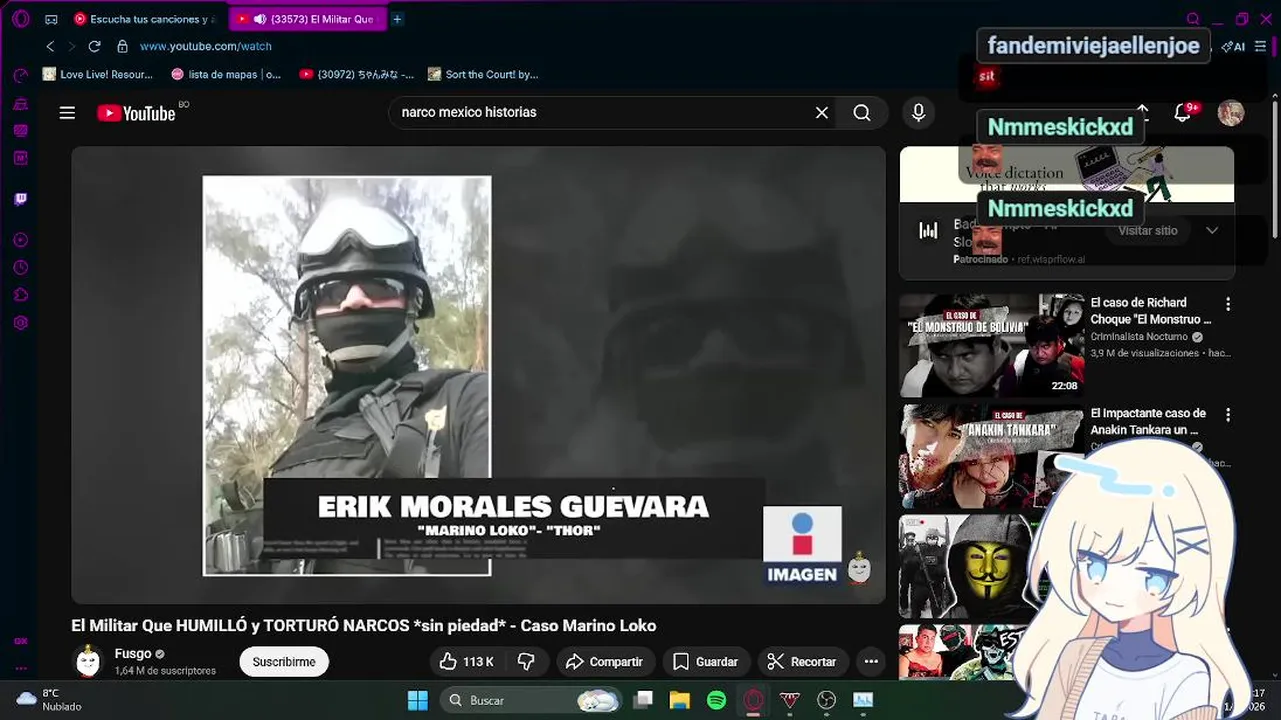
Task: Open the YouTube account avatar
Action: click(x=1230, y=113)
